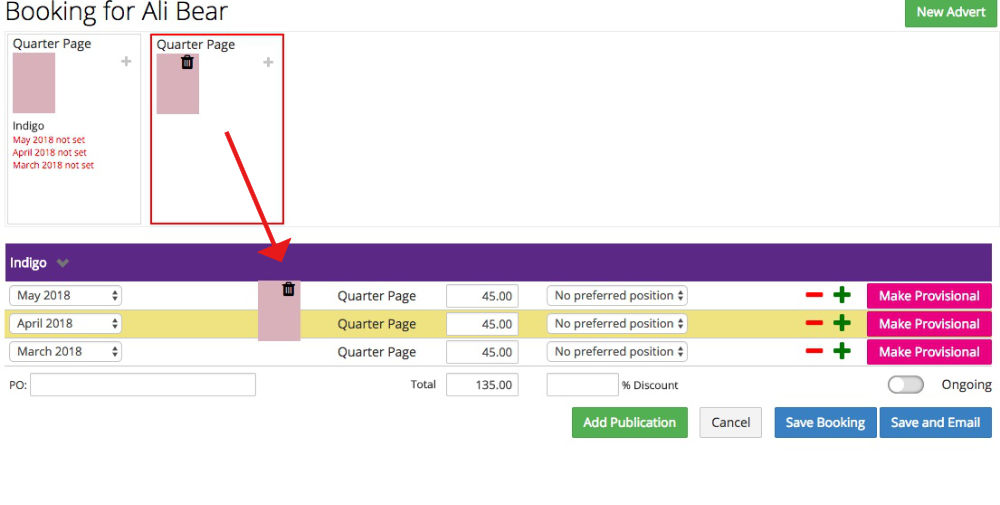Add a row using the green plus on April 2018
Image resolution: width=1000 pixels, height=505 pixels.
click(842, 323)
